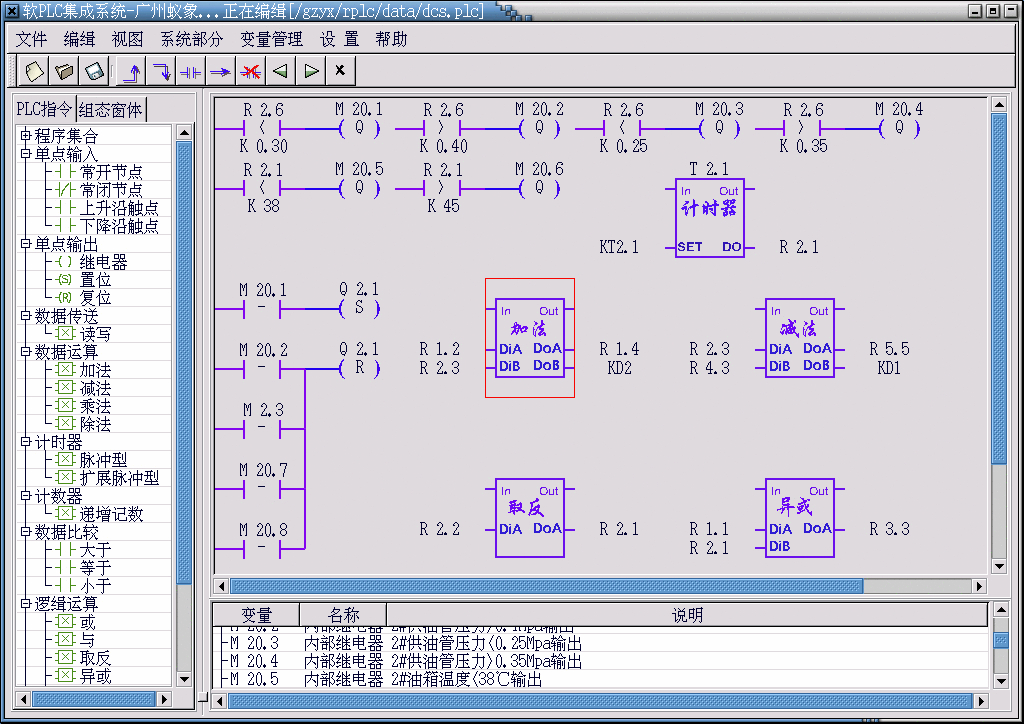The image size is (1024, 724).
Task: Select the blue contact symbol tool
Action: click(191, 71)
